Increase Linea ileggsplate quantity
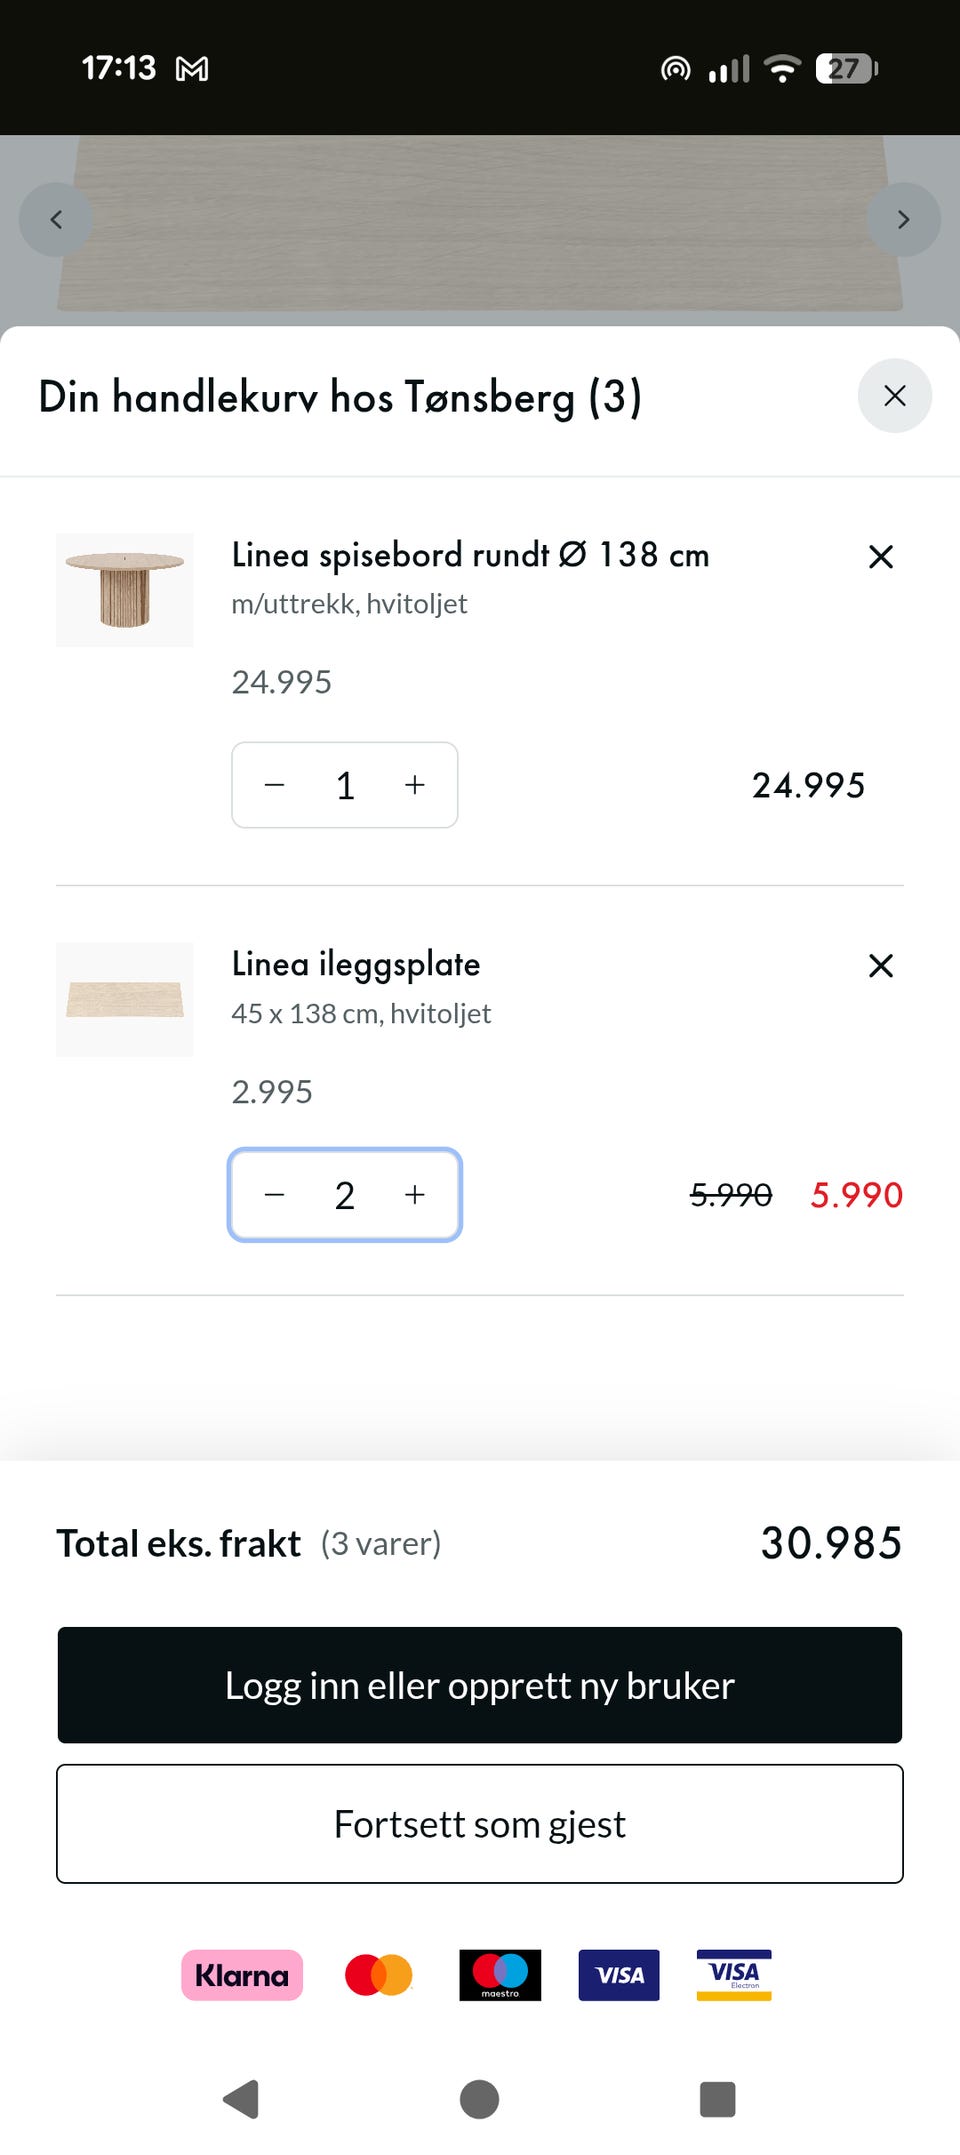The height and width of the screenshot is (2155, 960). pos(415,1195)
